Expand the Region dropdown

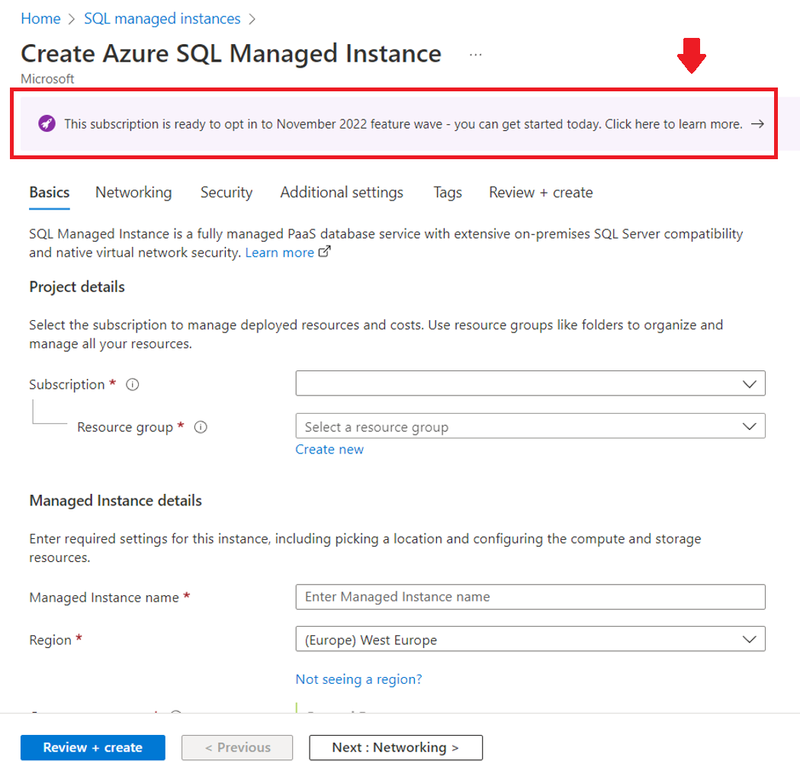pyautogui.click(x=530, y=639)
